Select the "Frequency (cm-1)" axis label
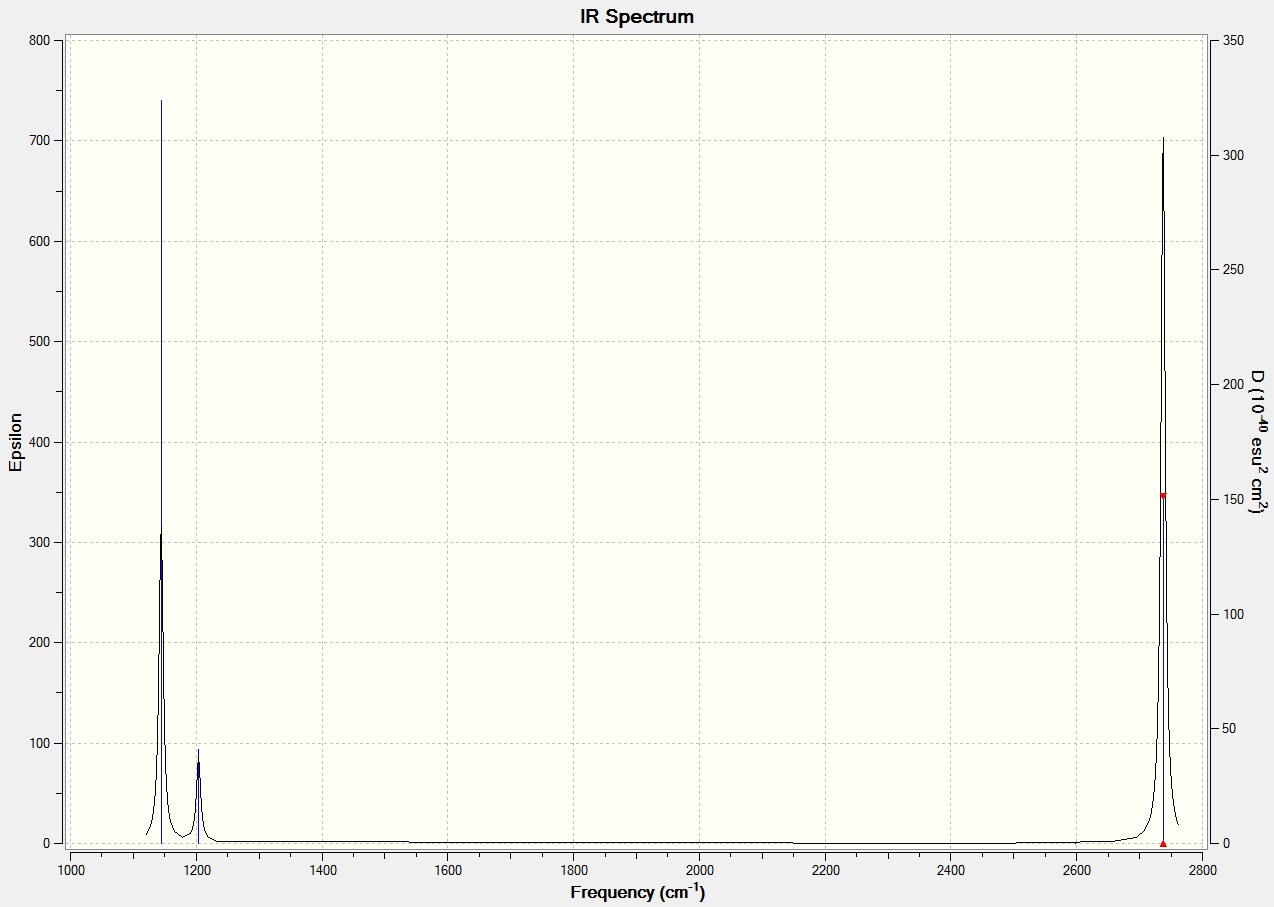Screen dimensions: 1274x907 point(637,891)
